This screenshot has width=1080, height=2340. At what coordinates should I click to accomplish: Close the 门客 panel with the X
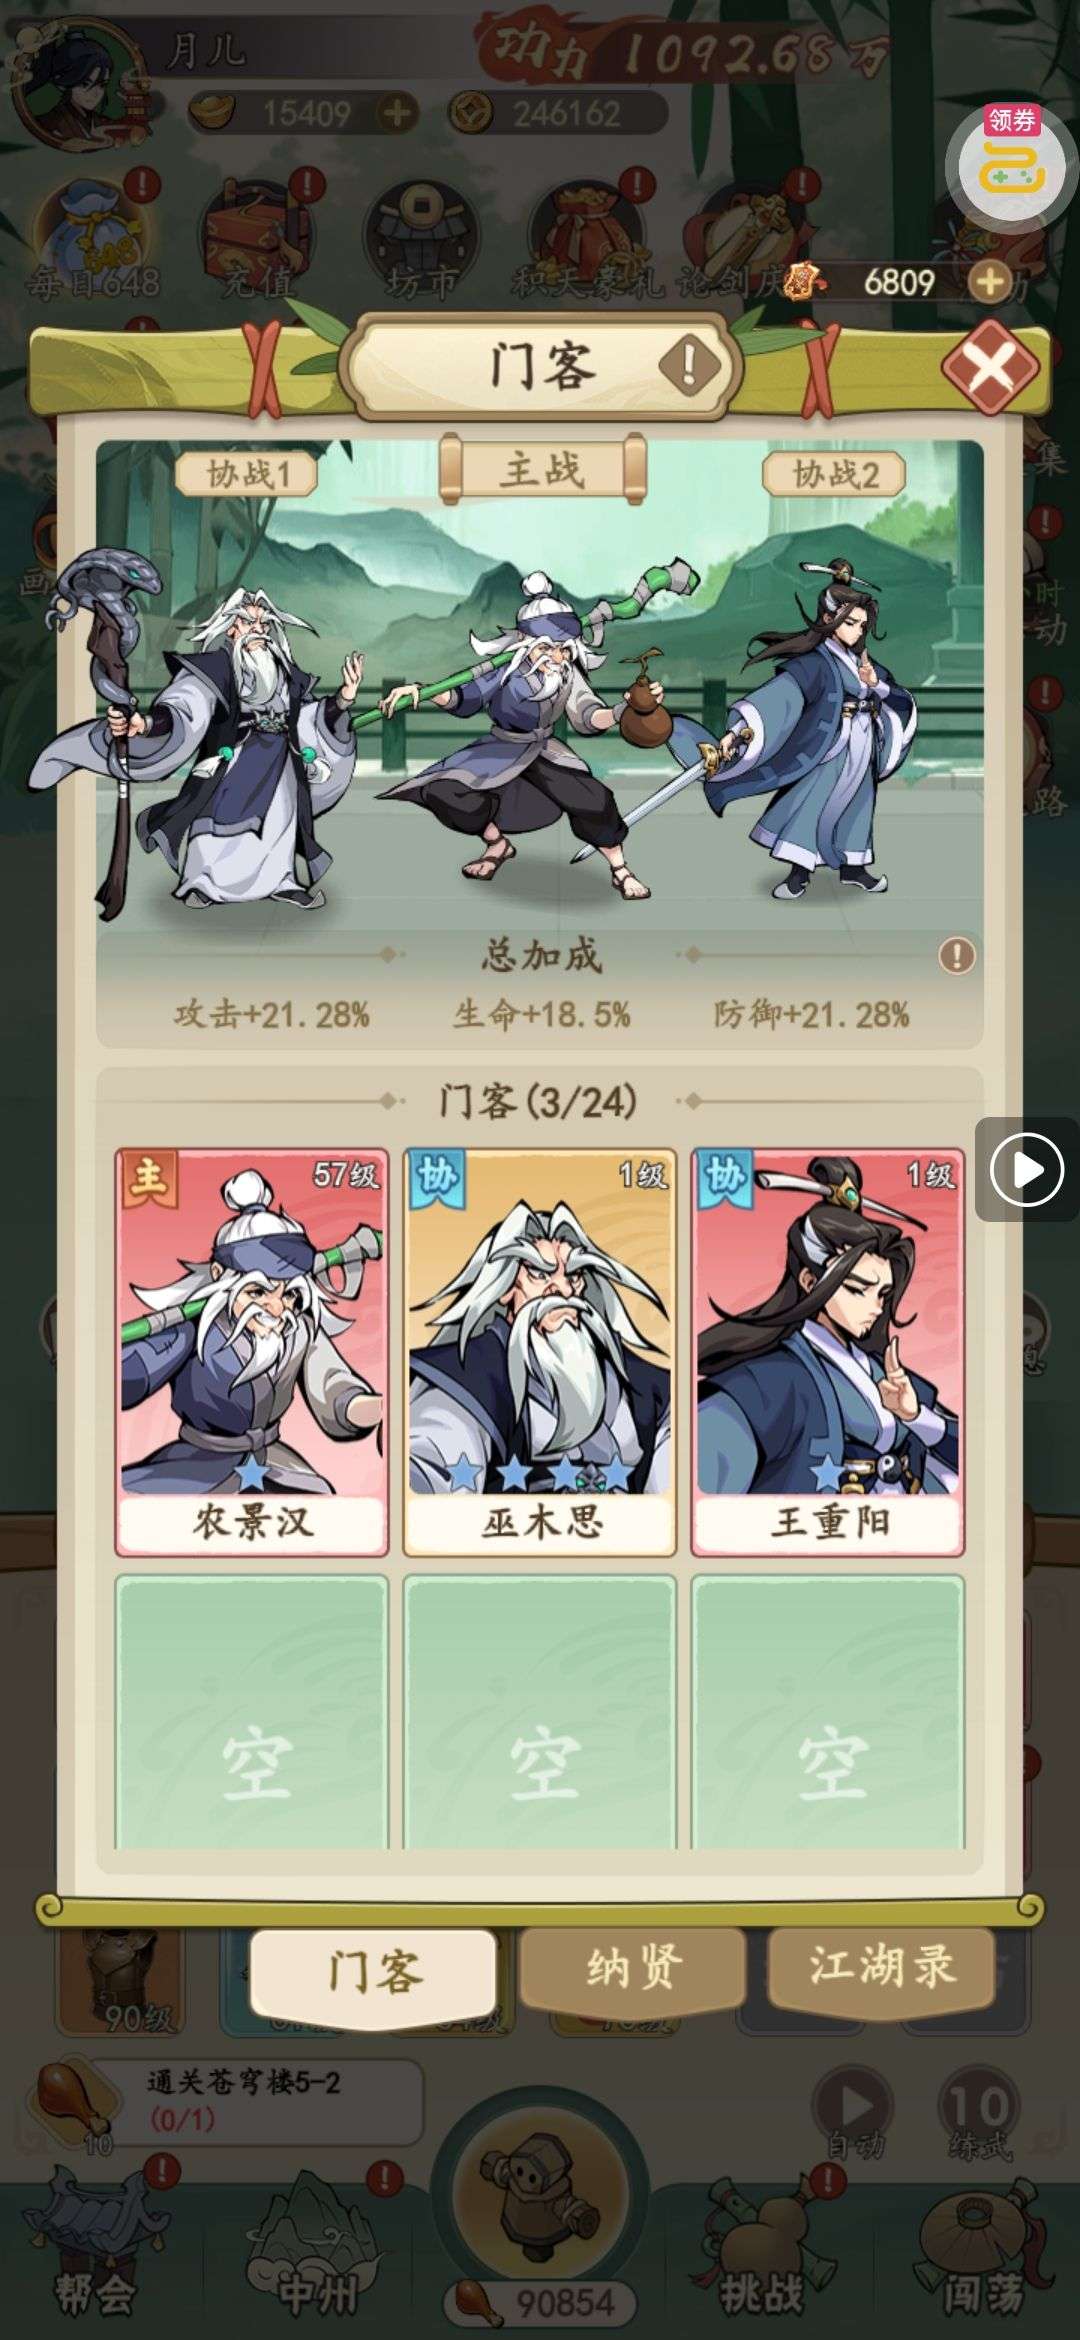coord(990,367)
